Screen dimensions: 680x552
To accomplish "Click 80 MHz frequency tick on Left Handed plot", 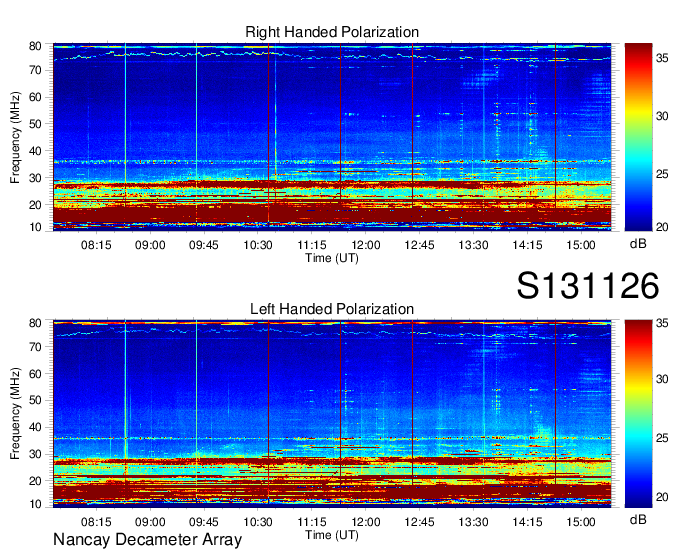I will click(x=35, y=323).
